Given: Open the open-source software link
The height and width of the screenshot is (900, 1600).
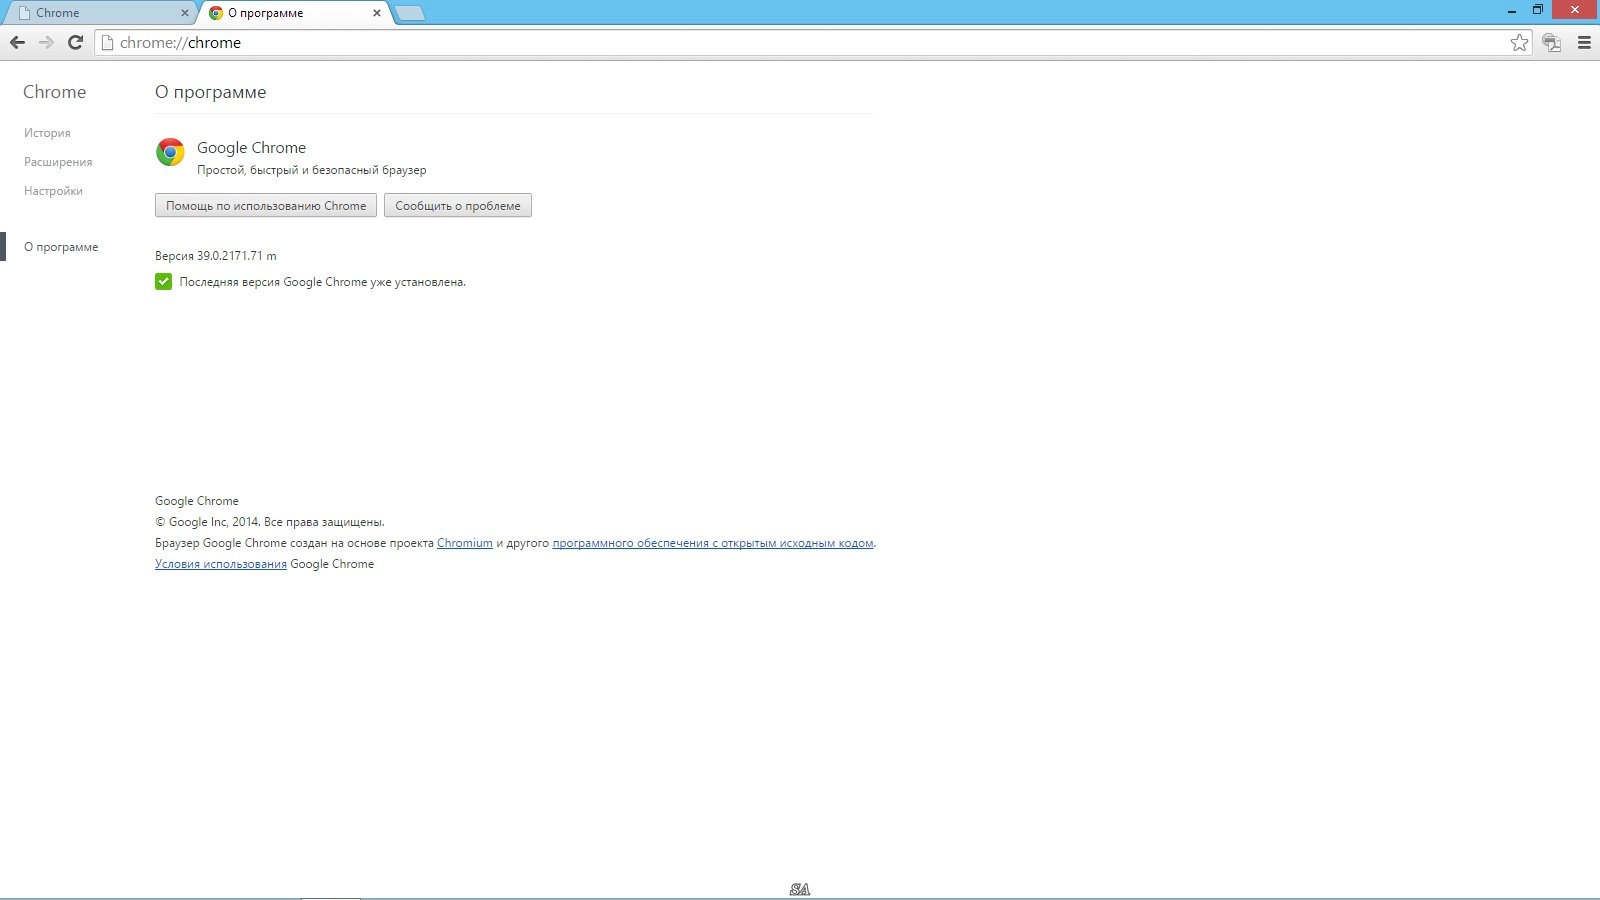Looking at the screenshot, I should 713,543.
